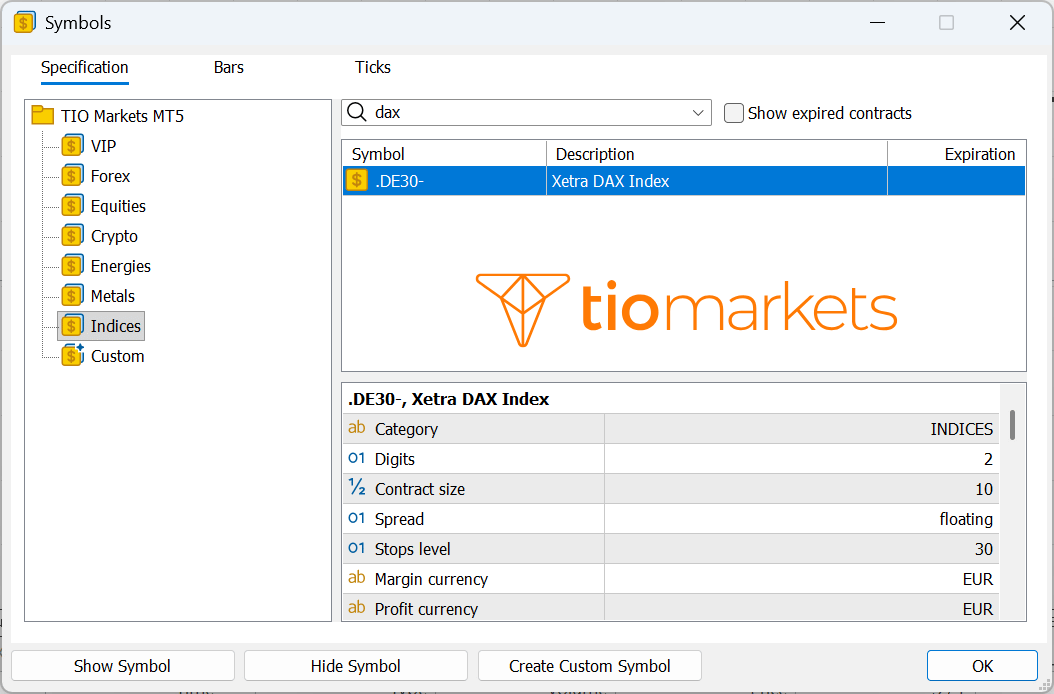The height and width of the screenshot is (694, 1054).
Task: Click the Symbol column header
Action: 444,154
